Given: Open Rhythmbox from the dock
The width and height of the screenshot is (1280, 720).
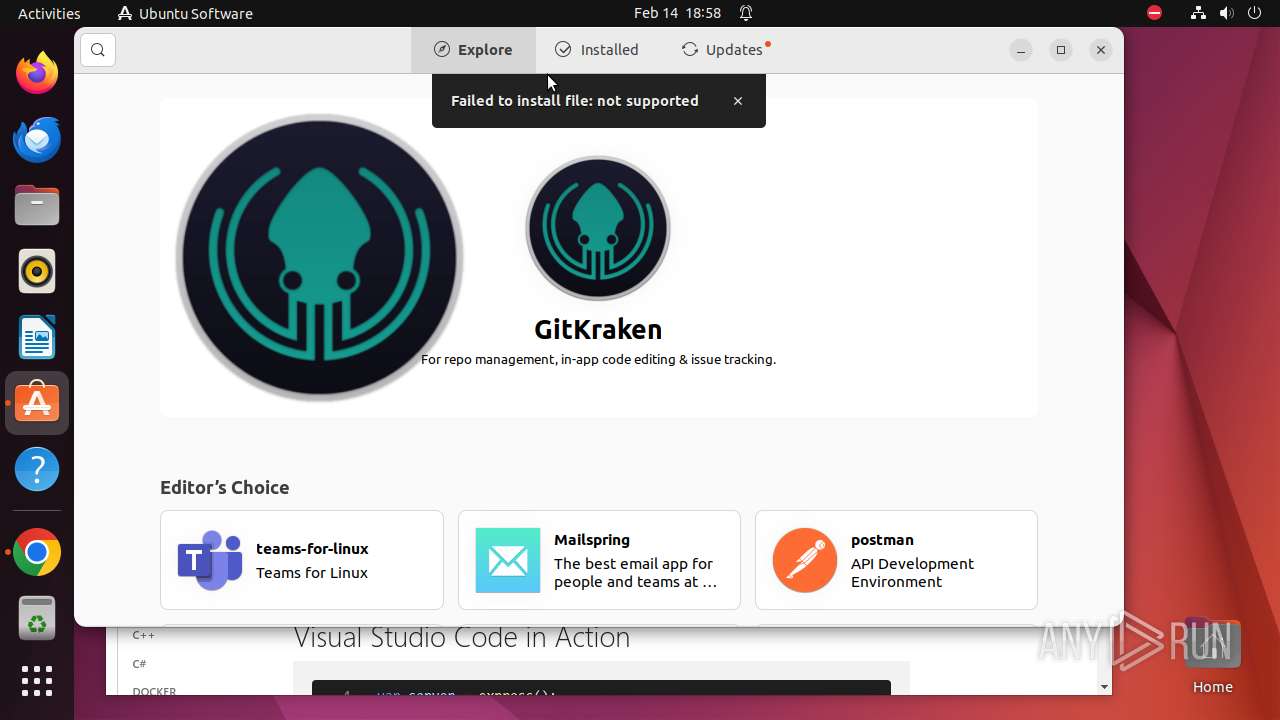Looking at the screenshot, I should pos(37,272).
